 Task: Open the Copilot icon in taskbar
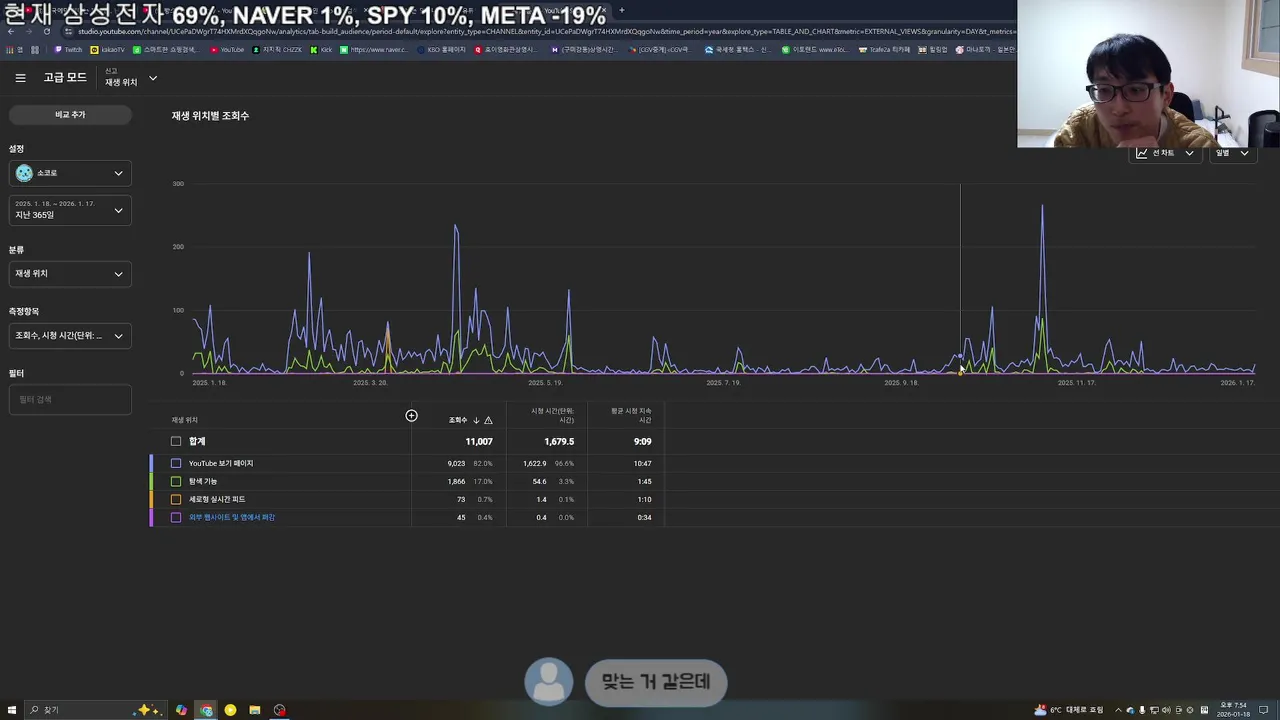[181, 710]
